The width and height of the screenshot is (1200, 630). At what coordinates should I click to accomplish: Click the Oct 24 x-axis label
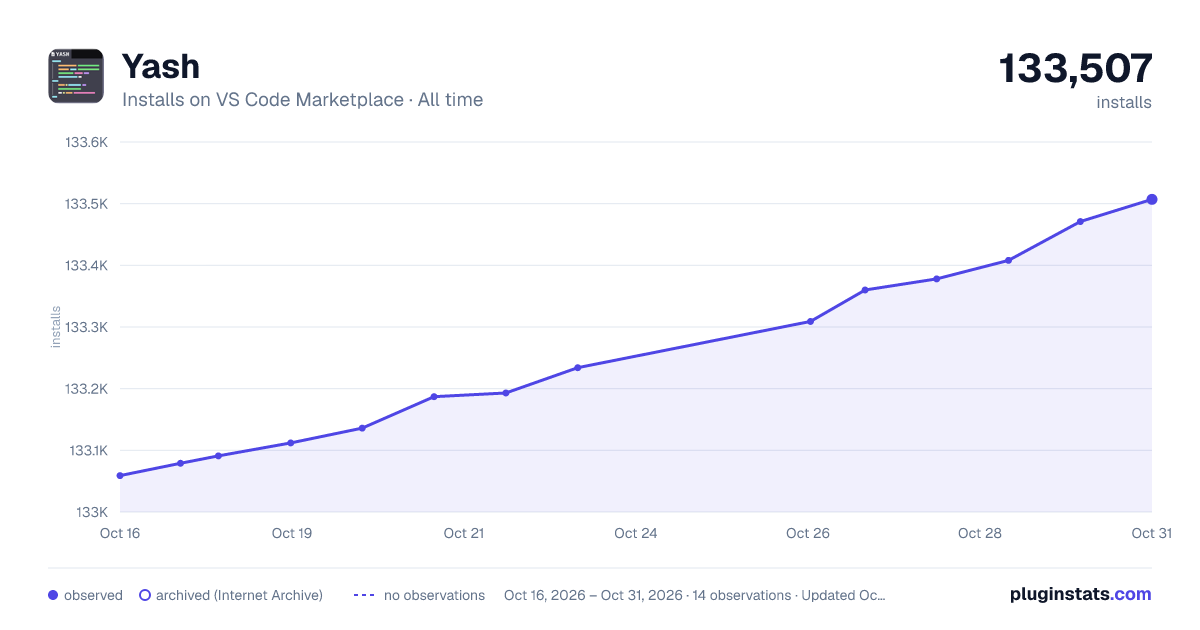coord(636,533)
